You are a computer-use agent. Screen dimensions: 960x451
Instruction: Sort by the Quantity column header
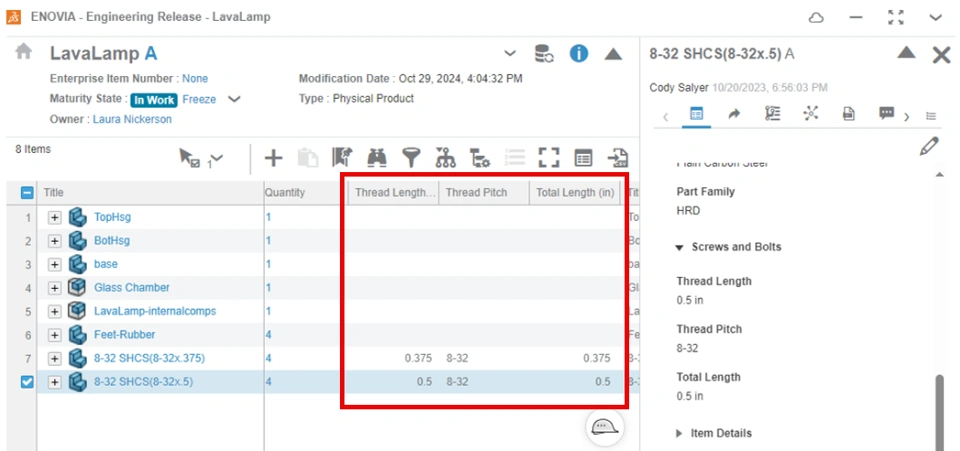click(304, 193)
